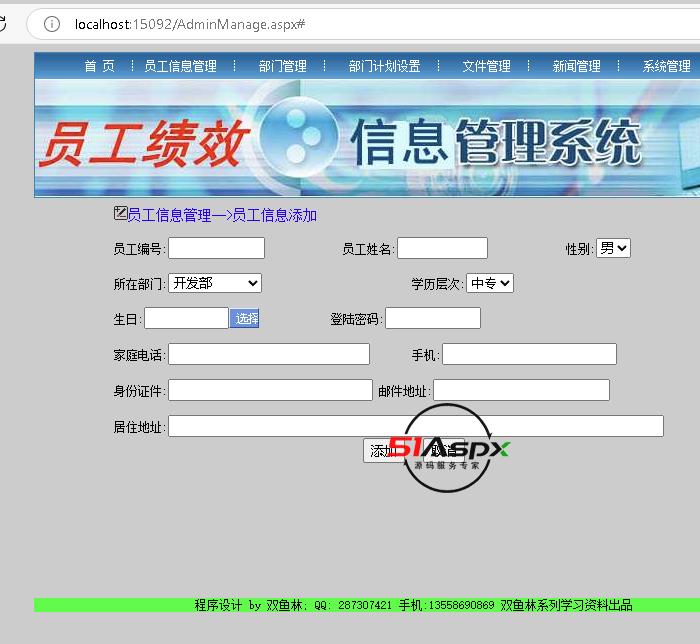Focus the 身份证件 input field
This screenshot has width=700, height=644.
click(270, 390)
